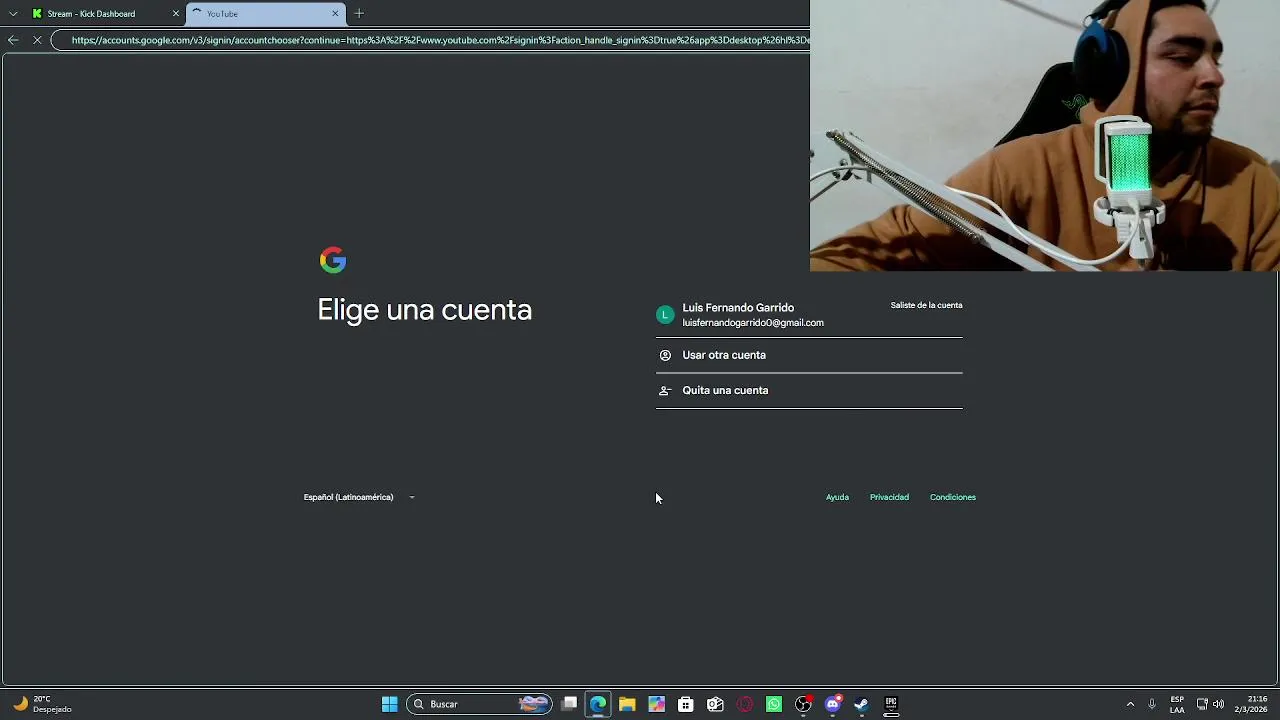Click the Kick favicon on first tab
Image resolution: width=1280 pixels, height=720 pixels.
[x=37, y=14]
